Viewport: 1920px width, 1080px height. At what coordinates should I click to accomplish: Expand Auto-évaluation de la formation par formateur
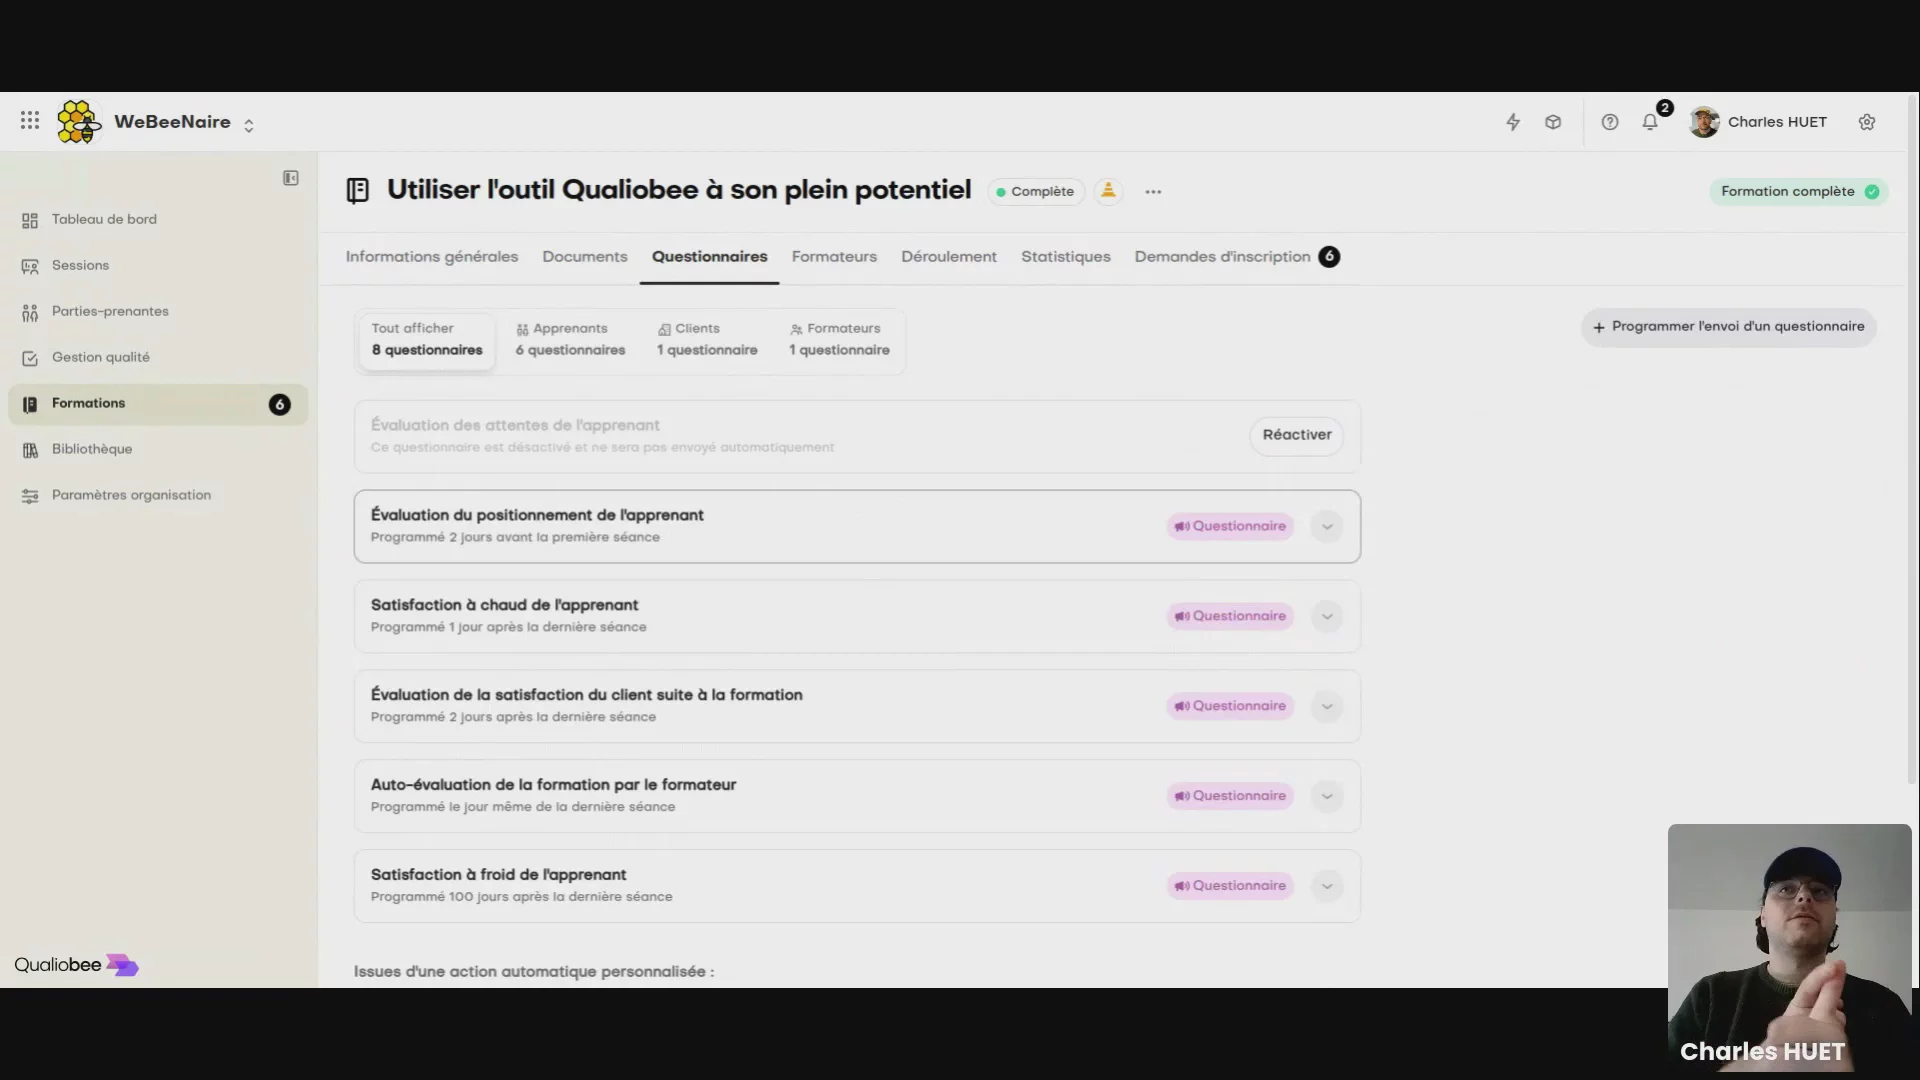pyautogui.click(x=1327, y=797)
